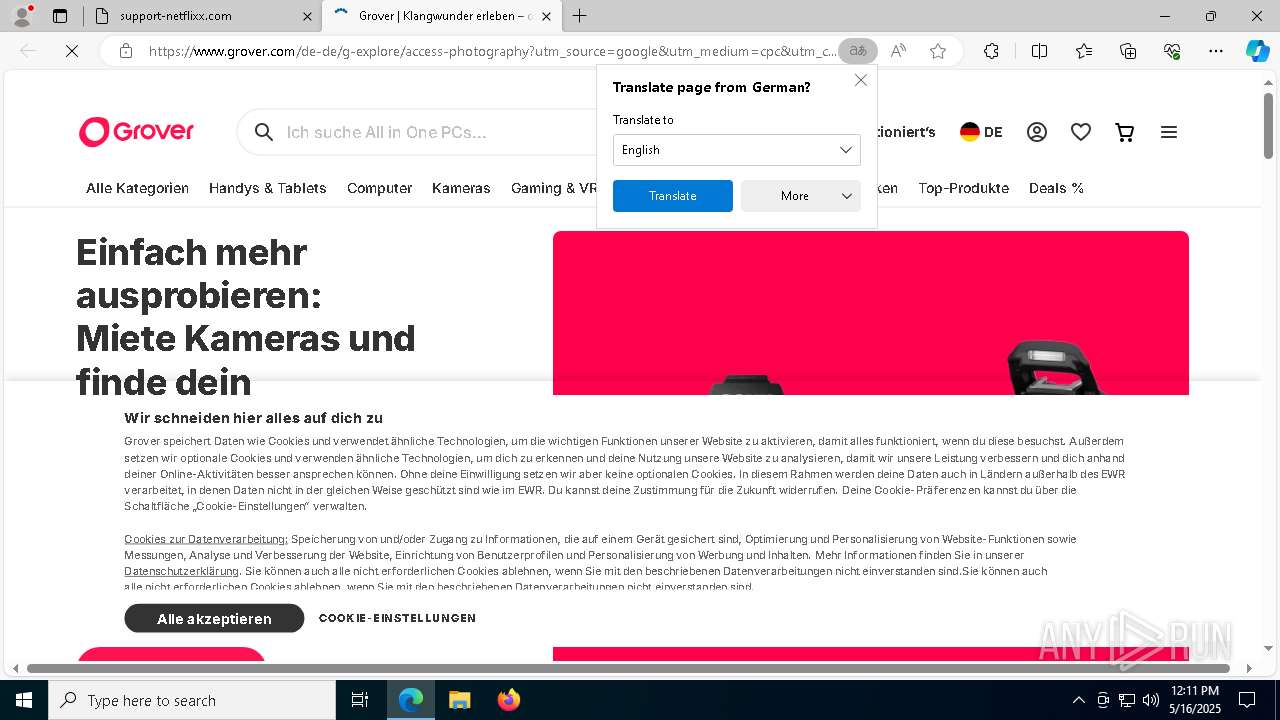Click the Type here to search box
The image size is (1280, 720).
[192, 700]
